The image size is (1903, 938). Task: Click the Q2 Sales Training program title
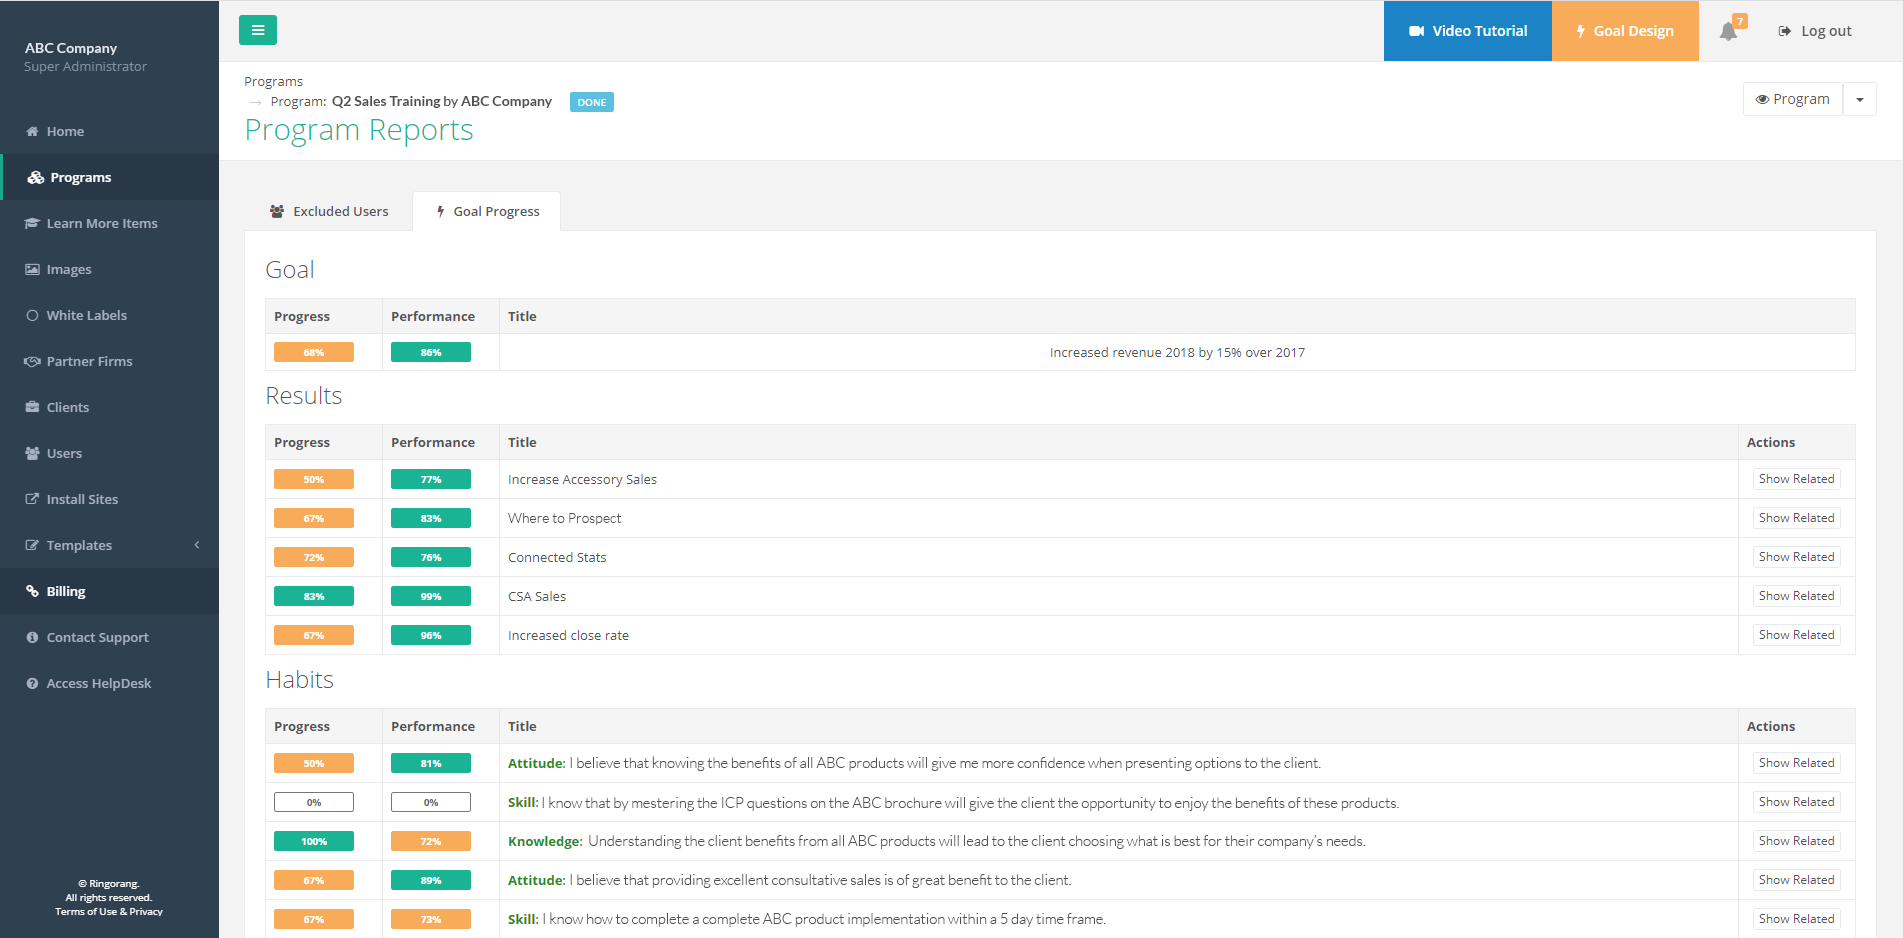442,101
